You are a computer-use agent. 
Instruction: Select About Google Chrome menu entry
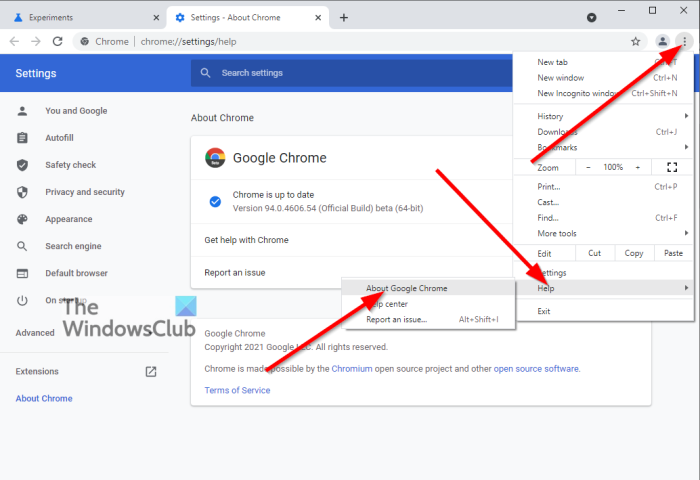[x=406, y=288]
